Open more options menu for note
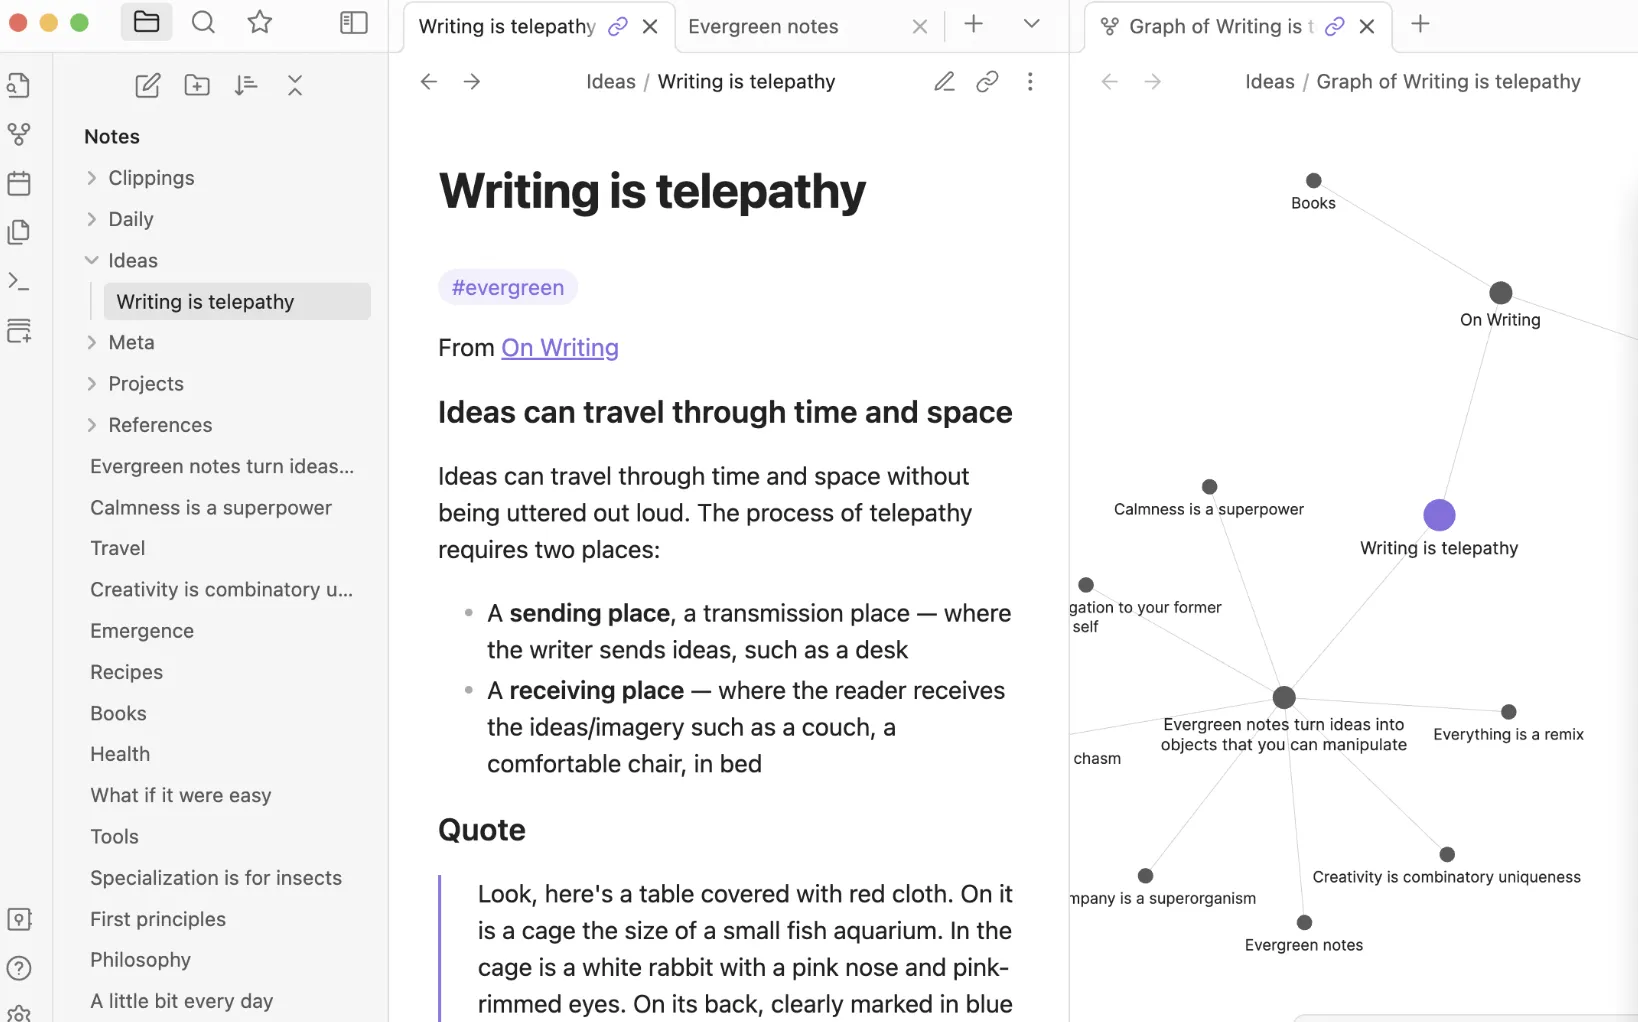The image size is (1638, 1022). tap(1030, 81)
